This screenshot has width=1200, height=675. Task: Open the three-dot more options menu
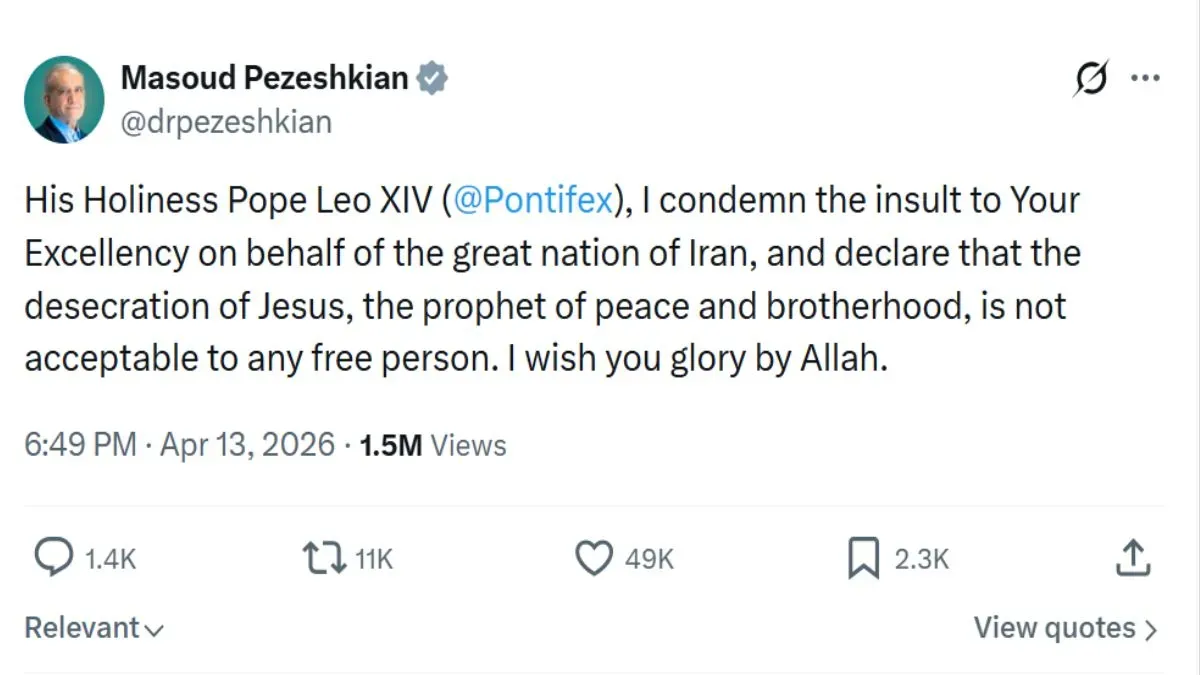(1145, 78)
